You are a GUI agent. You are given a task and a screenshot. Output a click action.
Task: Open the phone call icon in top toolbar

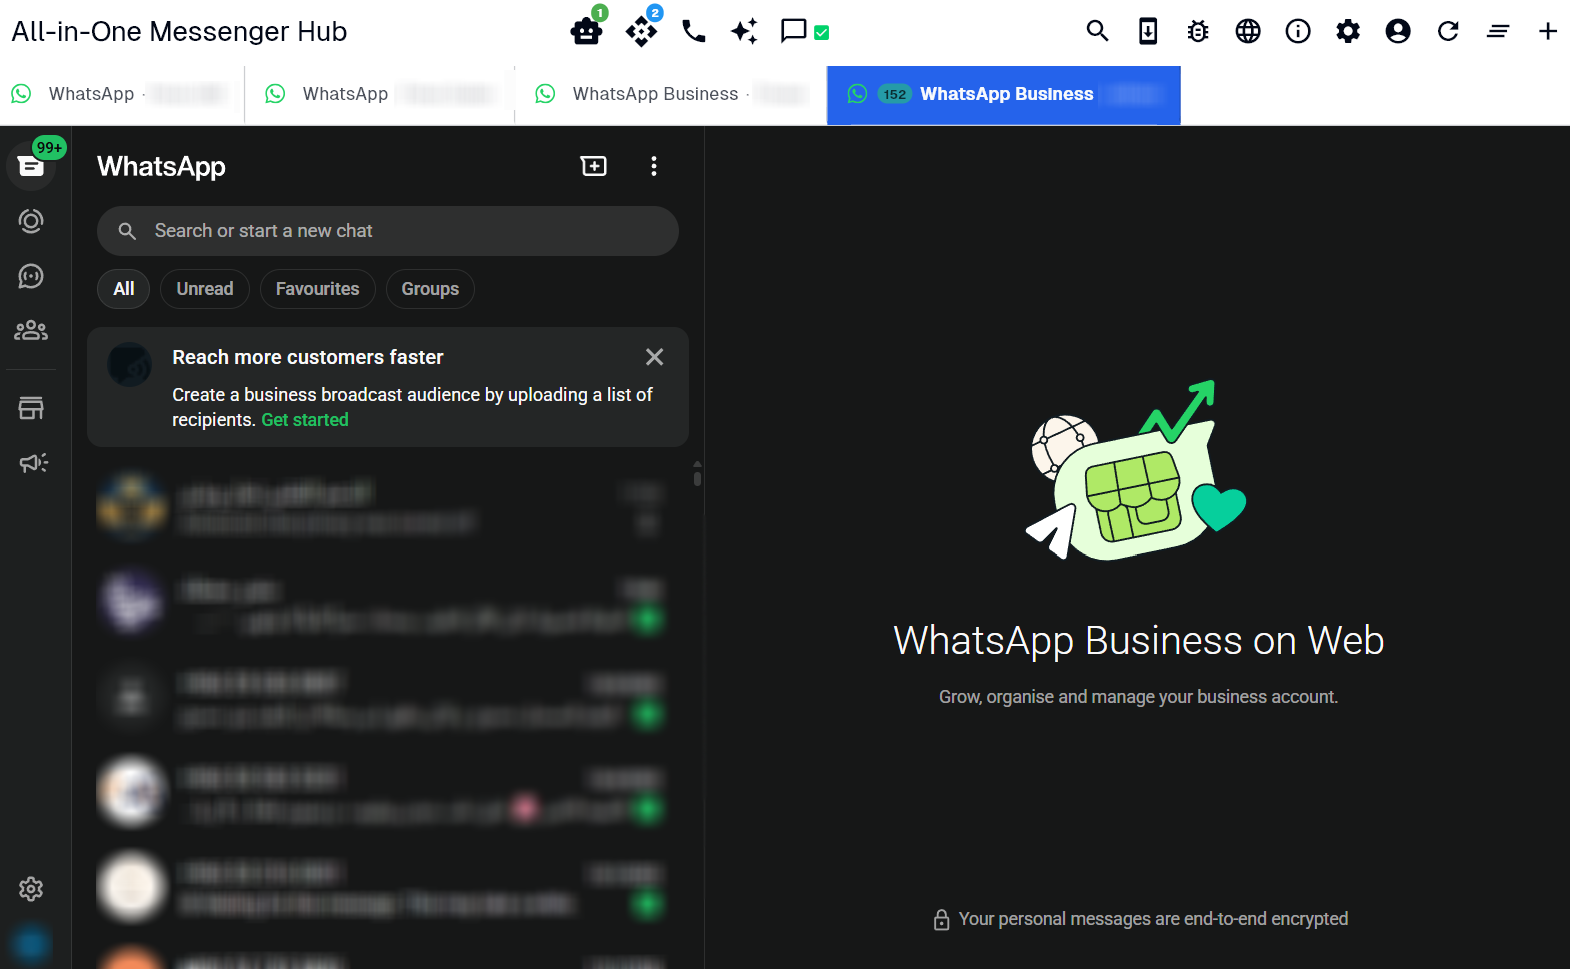(x=693, y=31)
